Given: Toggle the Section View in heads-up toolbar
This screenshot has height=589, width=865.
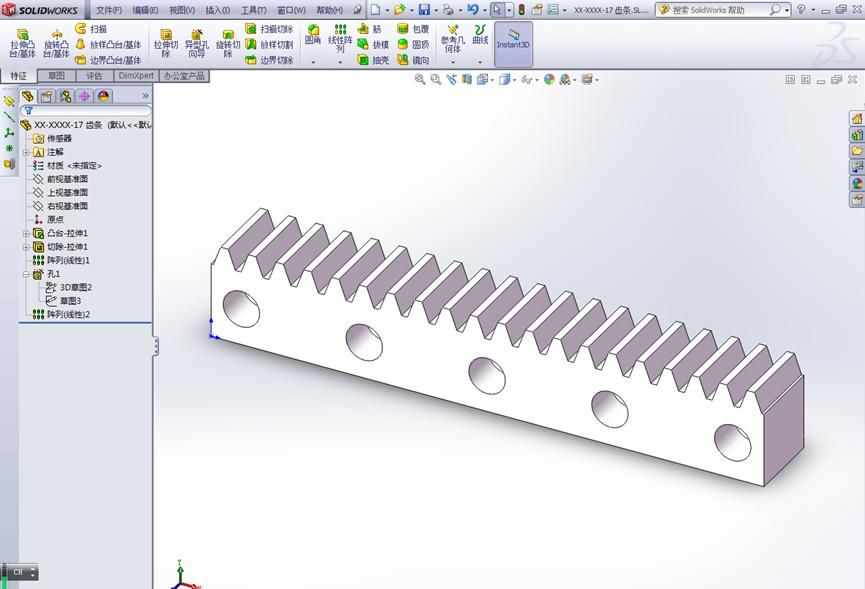Looking at the screenshot, I should 467,79.
